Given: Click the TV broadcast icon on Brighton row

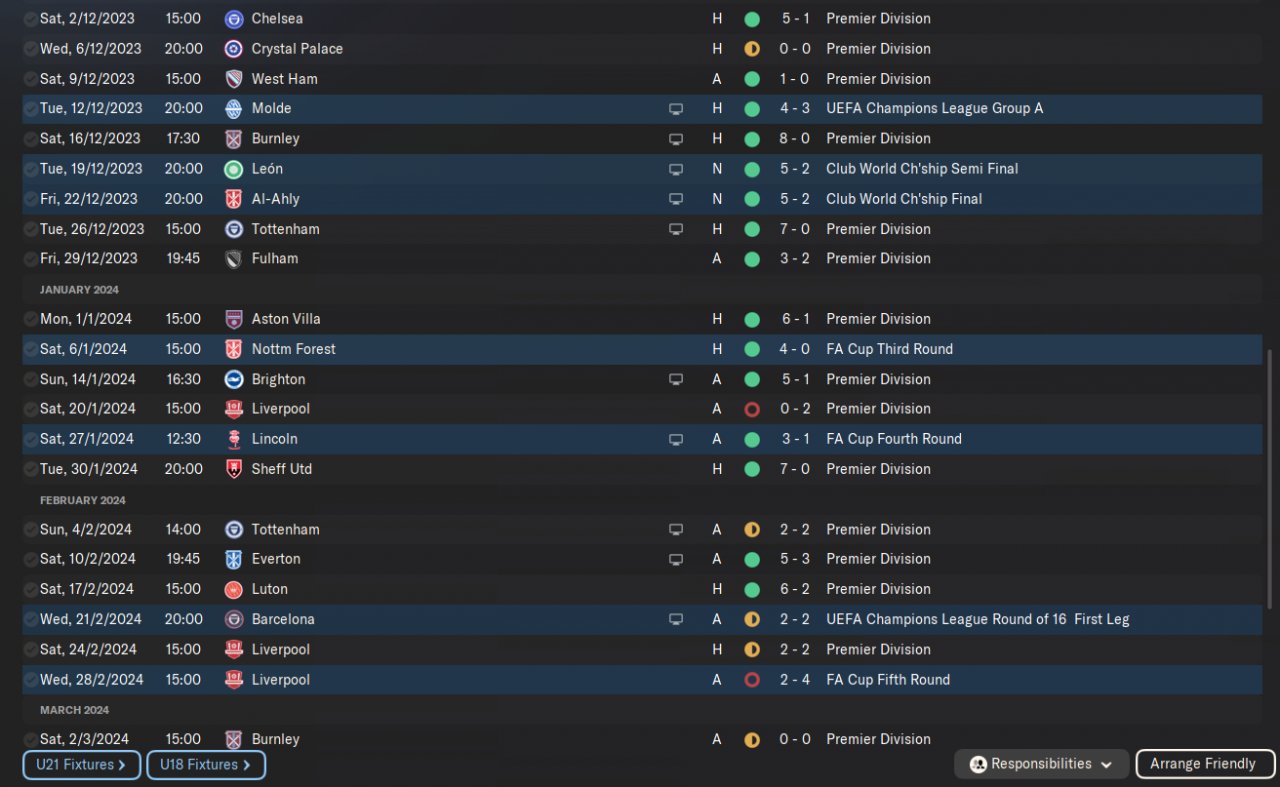Looking at the screenshot, I should click(x=676, y=380).
